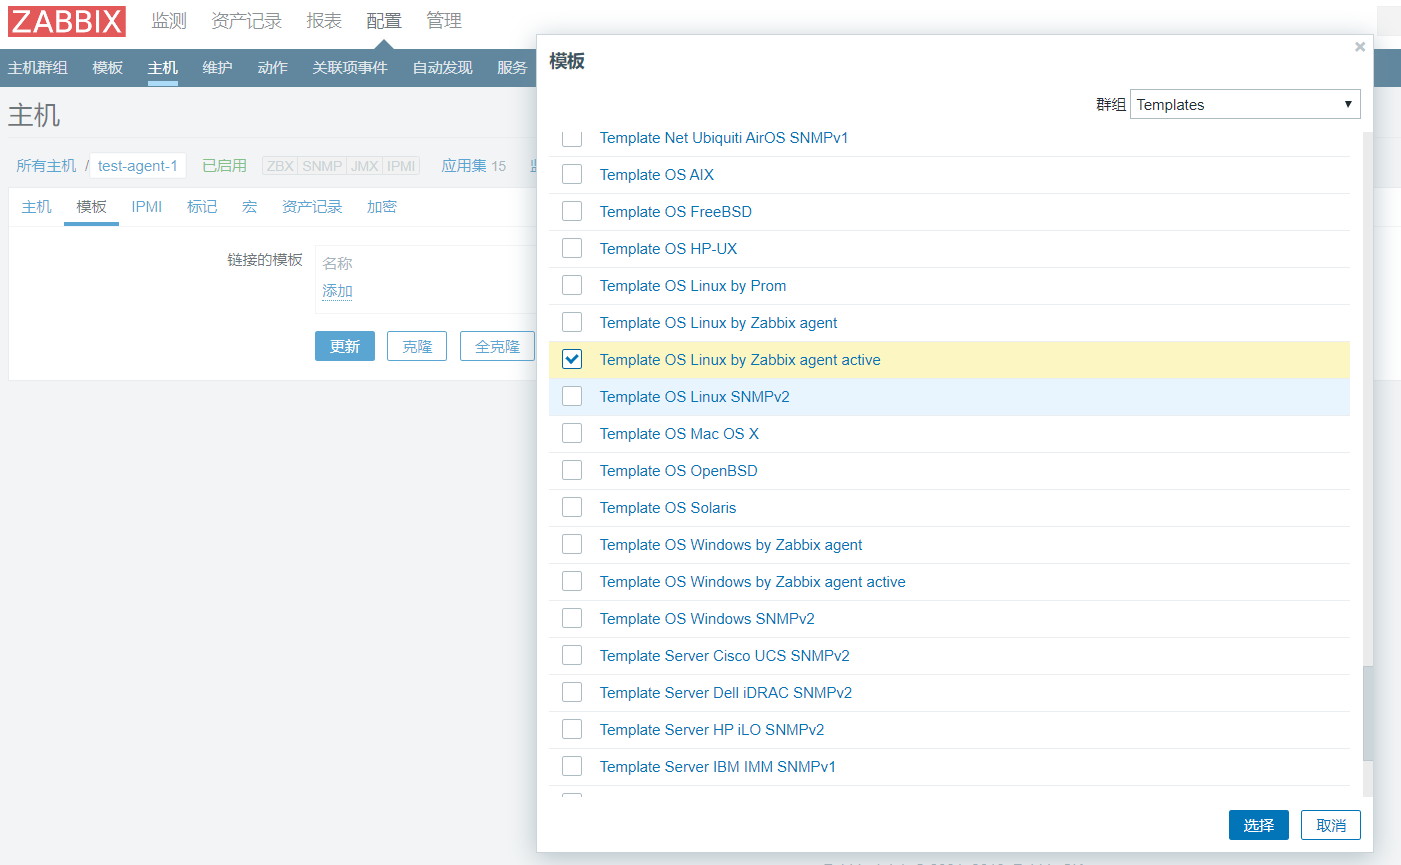
Task: Click the 取消 button in dialog
Action: tap(1331, 825)
